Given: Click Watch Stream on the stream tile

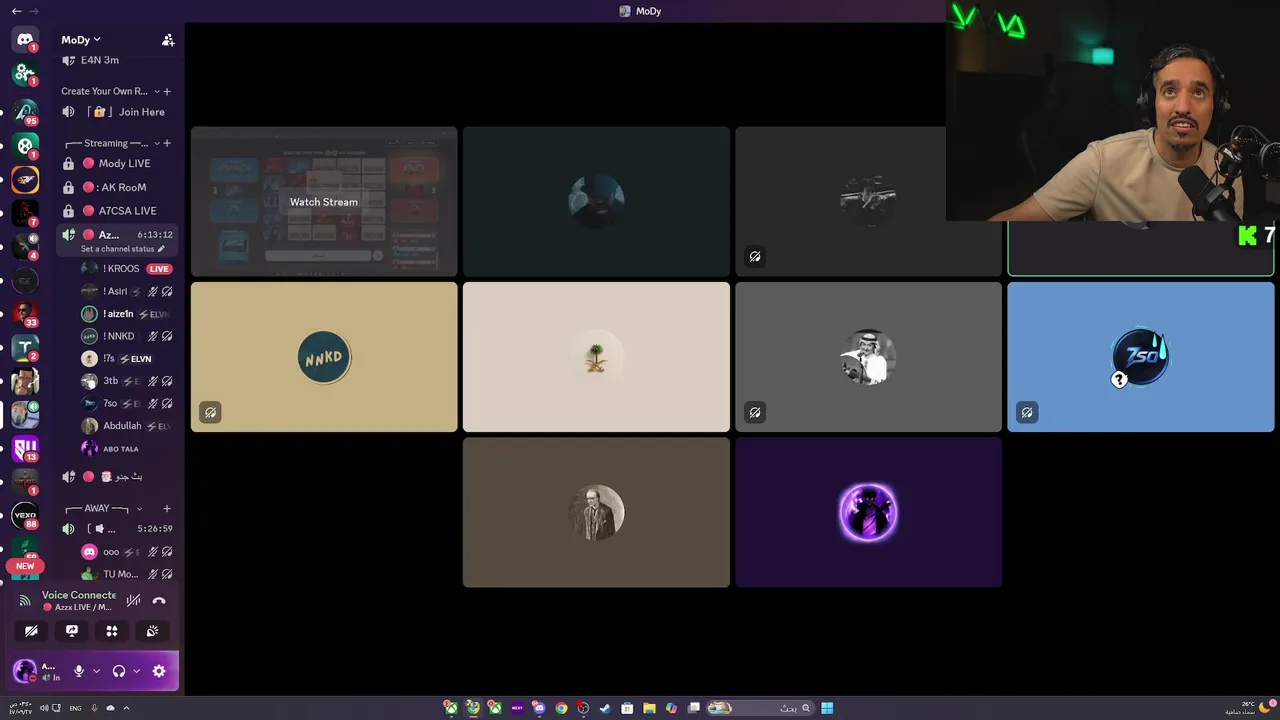Looking at the screenshot, I should pos(324,202).
